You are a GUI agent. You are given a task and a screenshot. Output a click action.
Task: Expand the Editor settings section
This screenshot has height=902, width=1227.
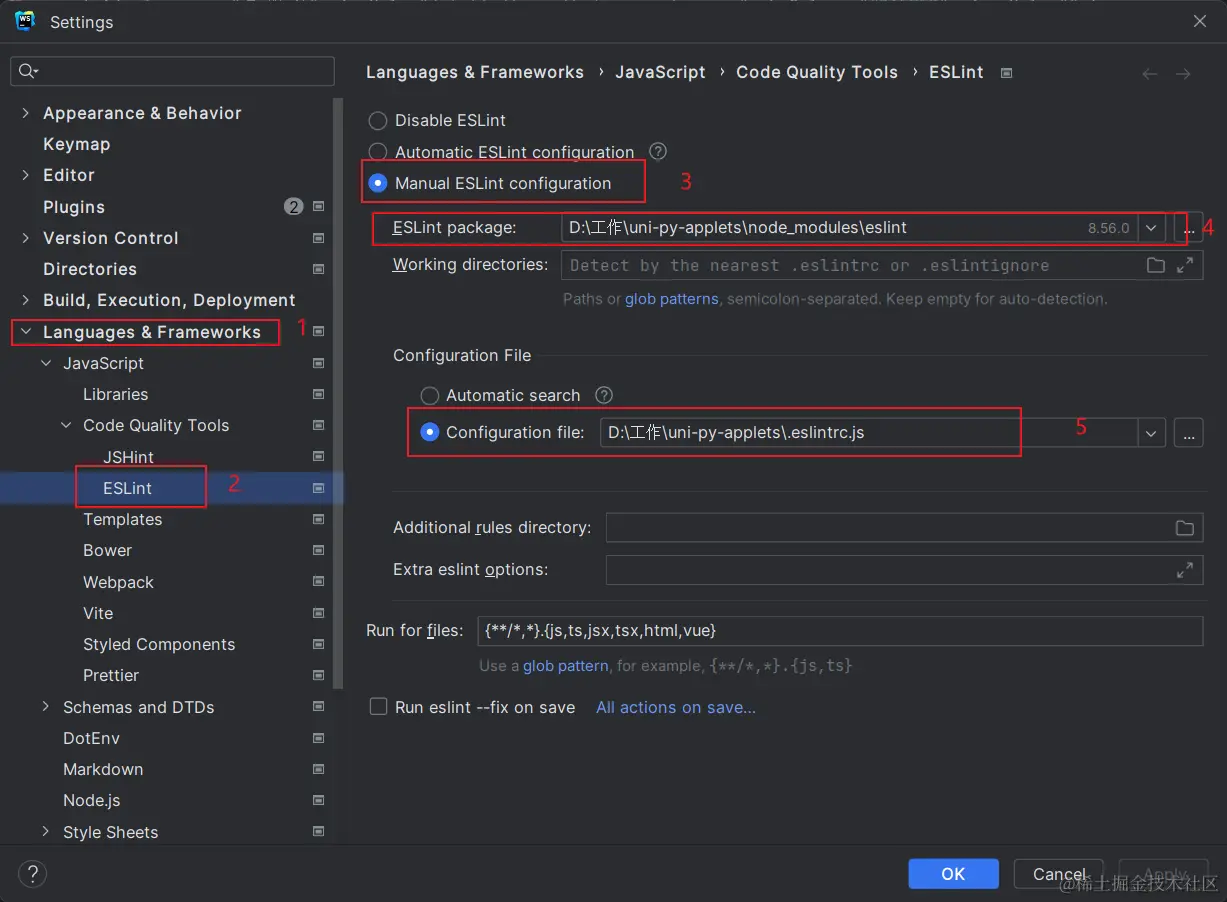25,175
